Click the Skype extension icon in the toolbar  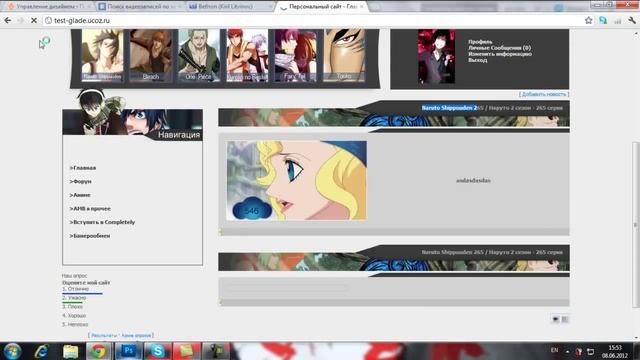click(x=603, y=20)
